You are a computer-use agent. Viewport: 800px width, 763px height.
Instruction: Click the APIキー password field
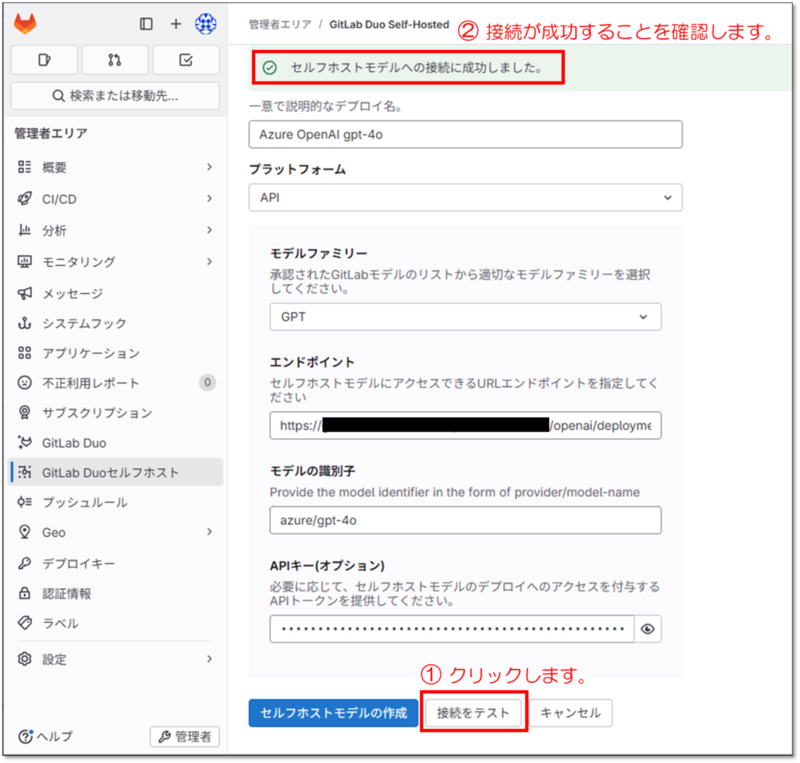coord(452,629)
